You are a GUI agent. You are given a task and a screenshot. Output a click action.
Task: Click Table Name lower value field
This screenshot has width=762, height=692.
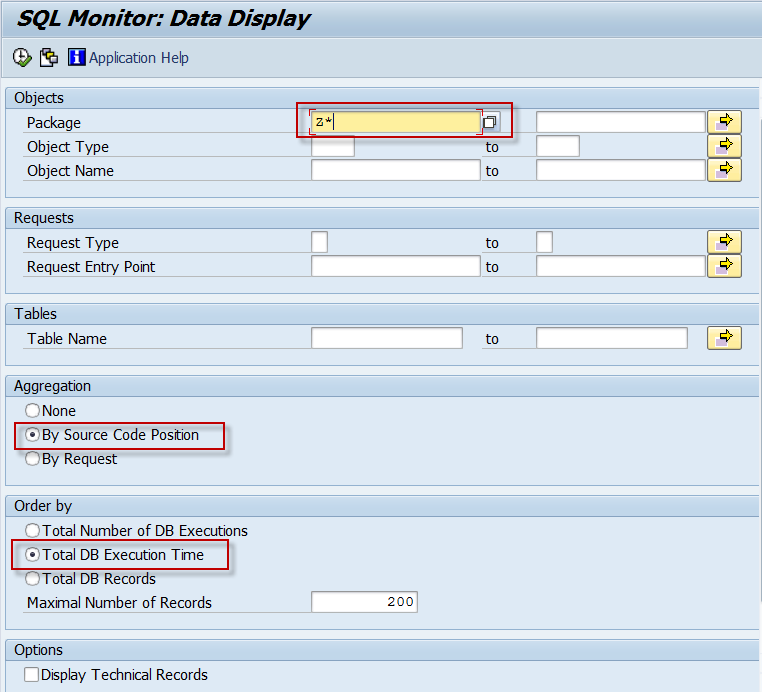(x=387, y=338)
